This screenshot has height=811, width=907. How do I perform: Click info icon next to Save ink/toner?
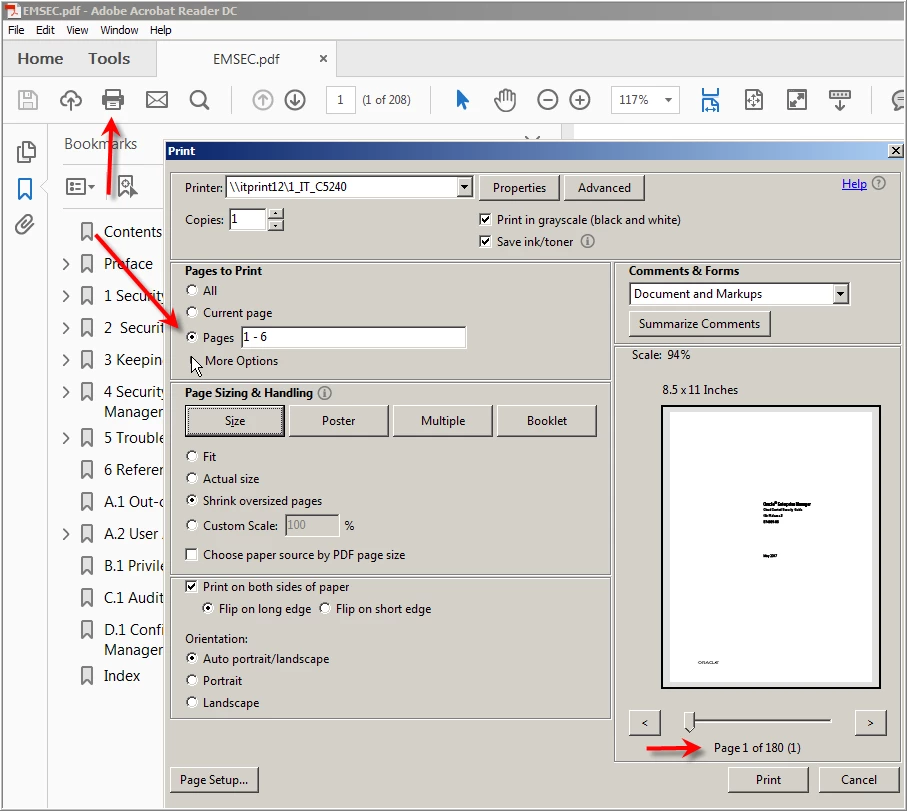click(x=587, y=241)
